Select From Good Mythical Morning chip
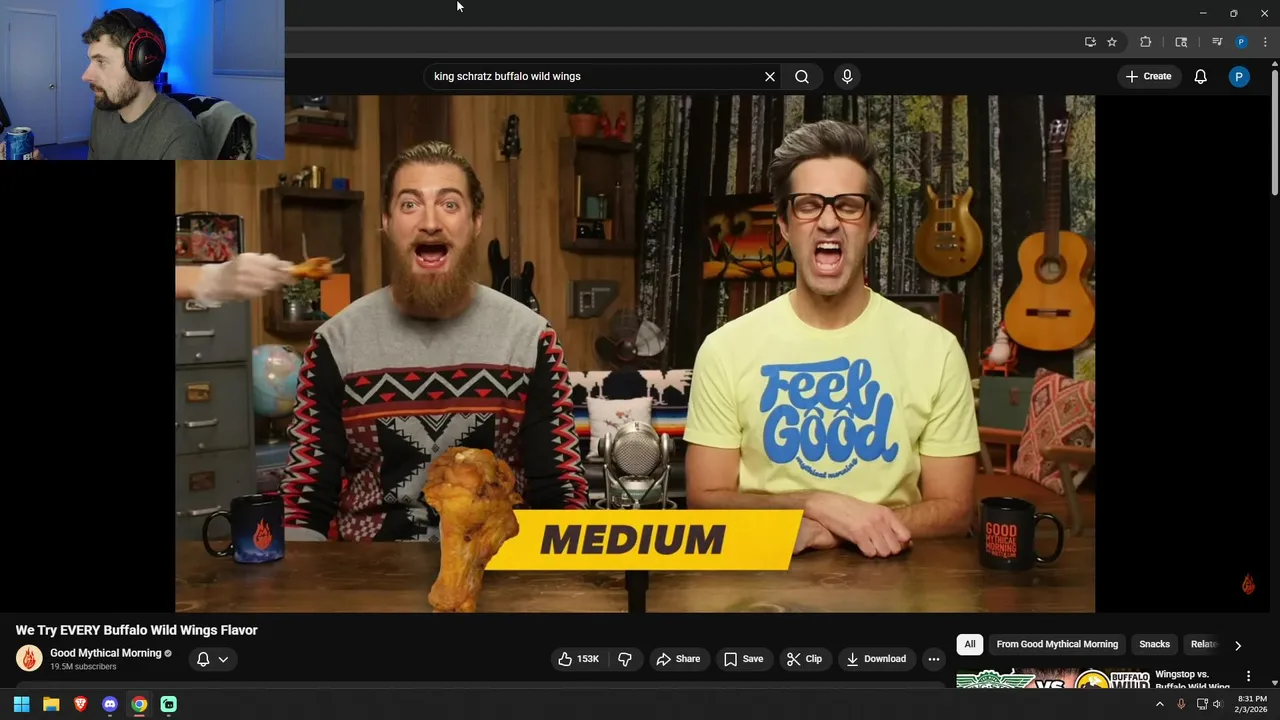 tap(1057, 645)
